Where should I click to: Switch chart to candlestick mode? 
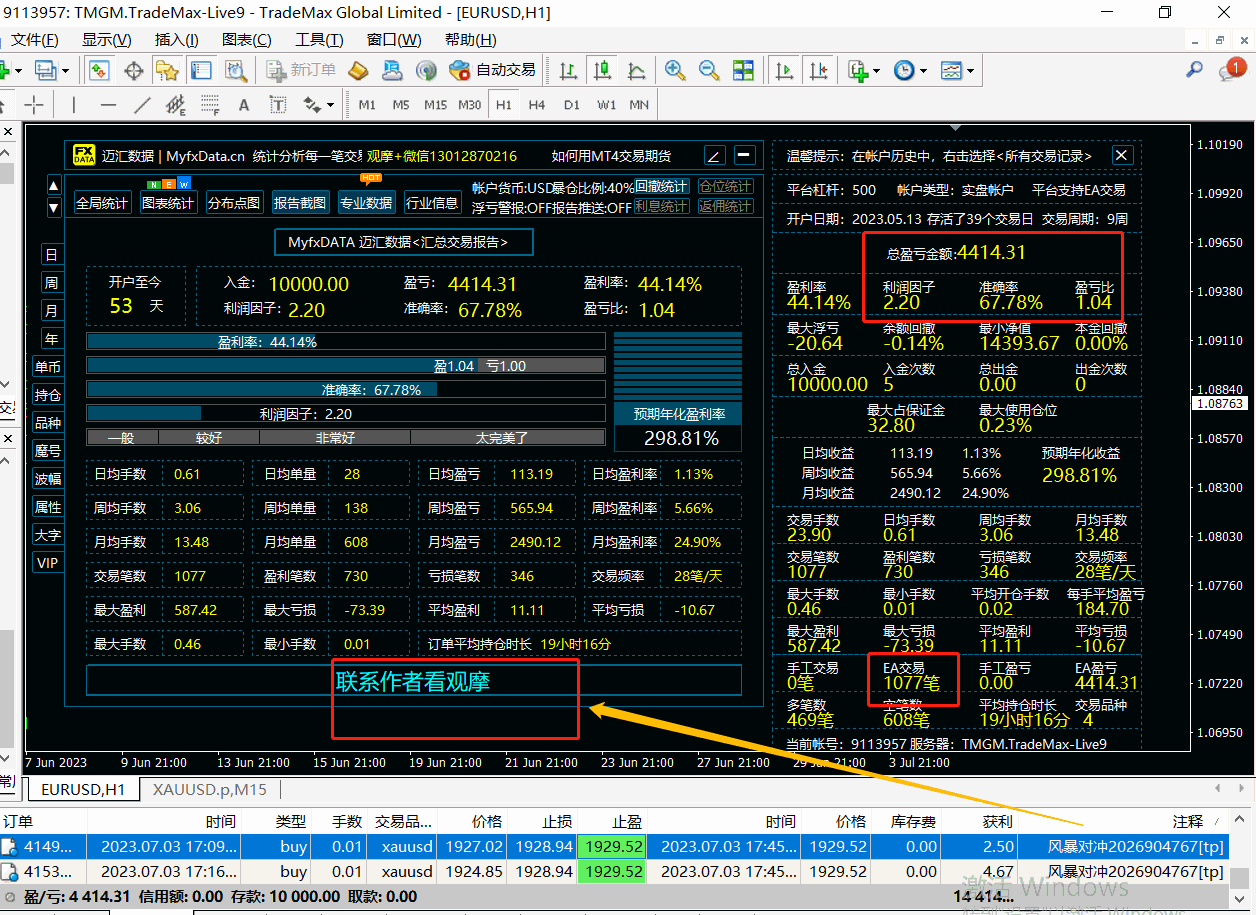[602, 70]
